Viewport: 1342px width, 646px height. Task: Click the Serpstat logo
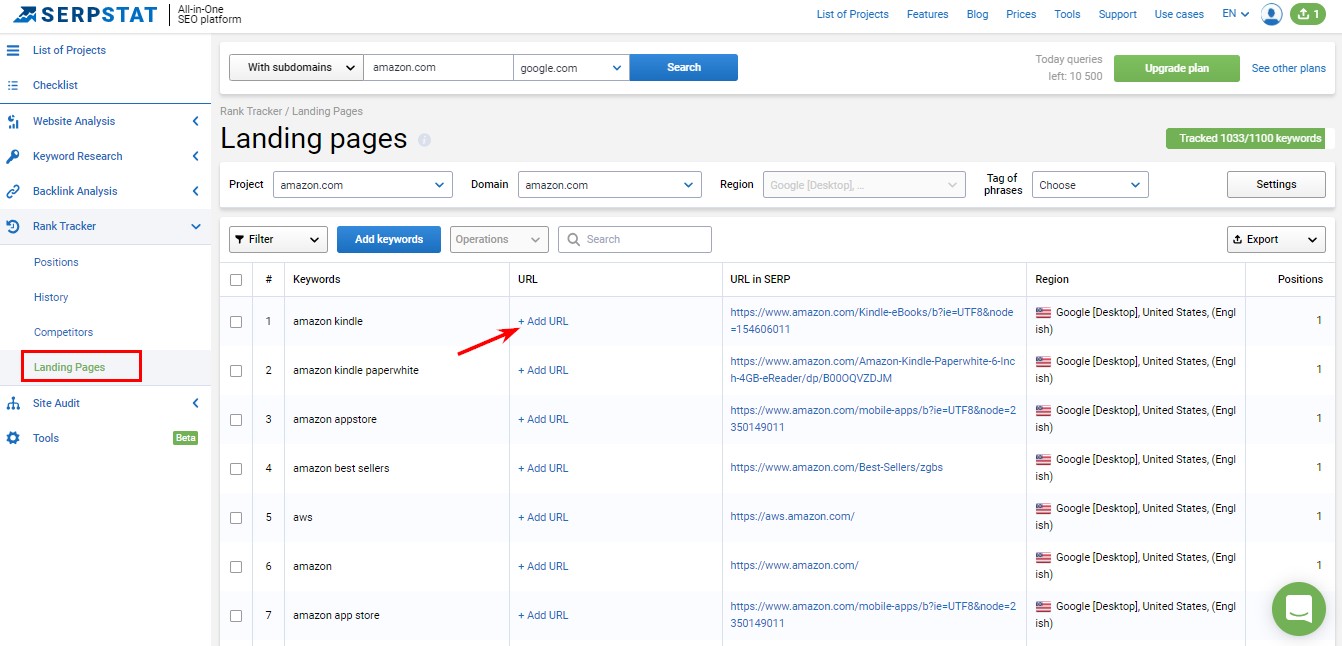click(x=84, y=14)
